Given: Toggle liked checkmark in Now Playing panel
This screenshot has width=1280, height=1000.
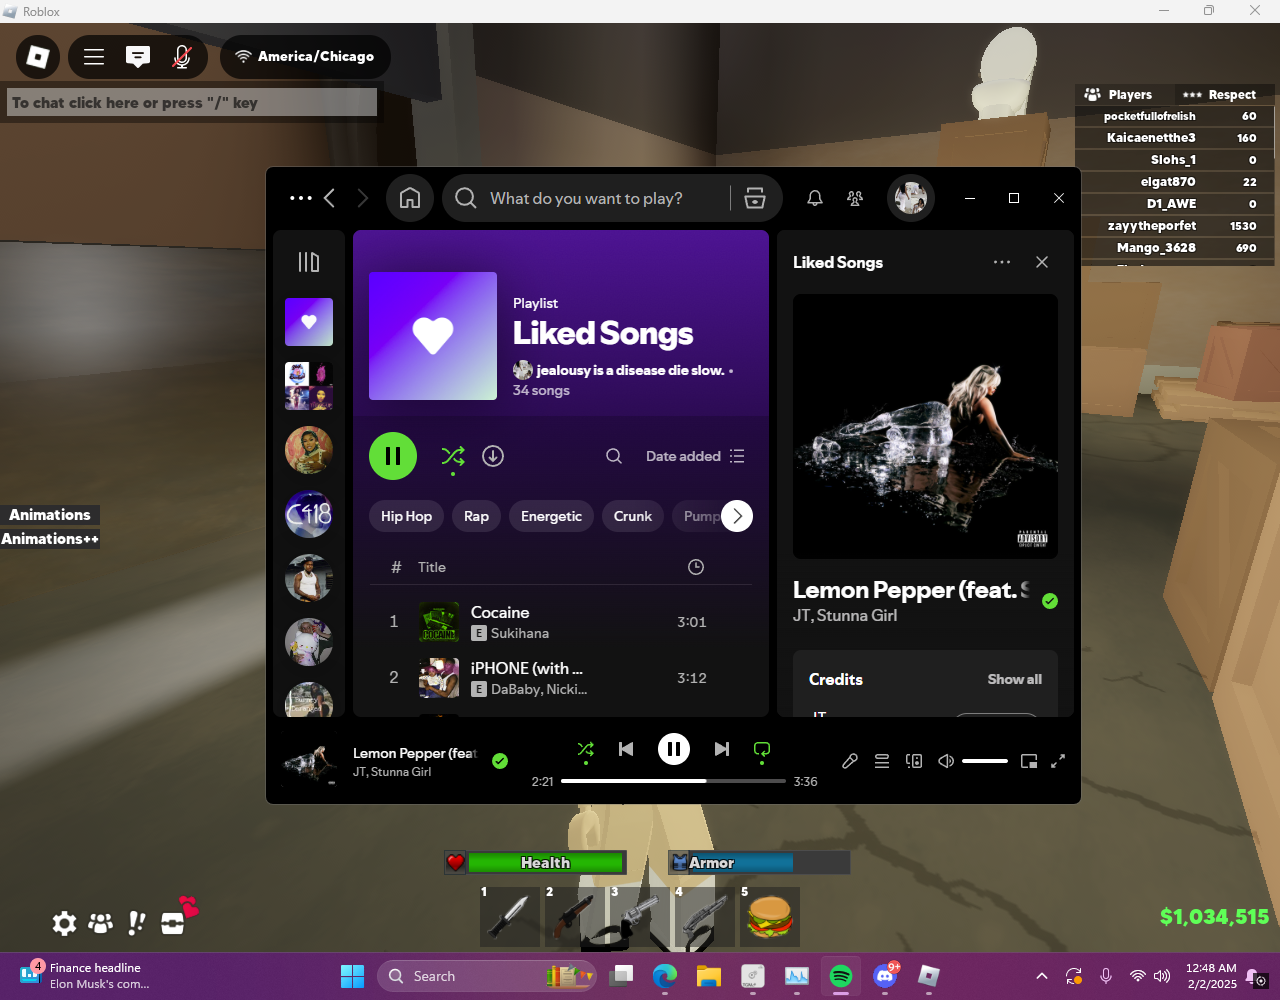Looking at the screenshot, I should click(x=1050, y=601).
